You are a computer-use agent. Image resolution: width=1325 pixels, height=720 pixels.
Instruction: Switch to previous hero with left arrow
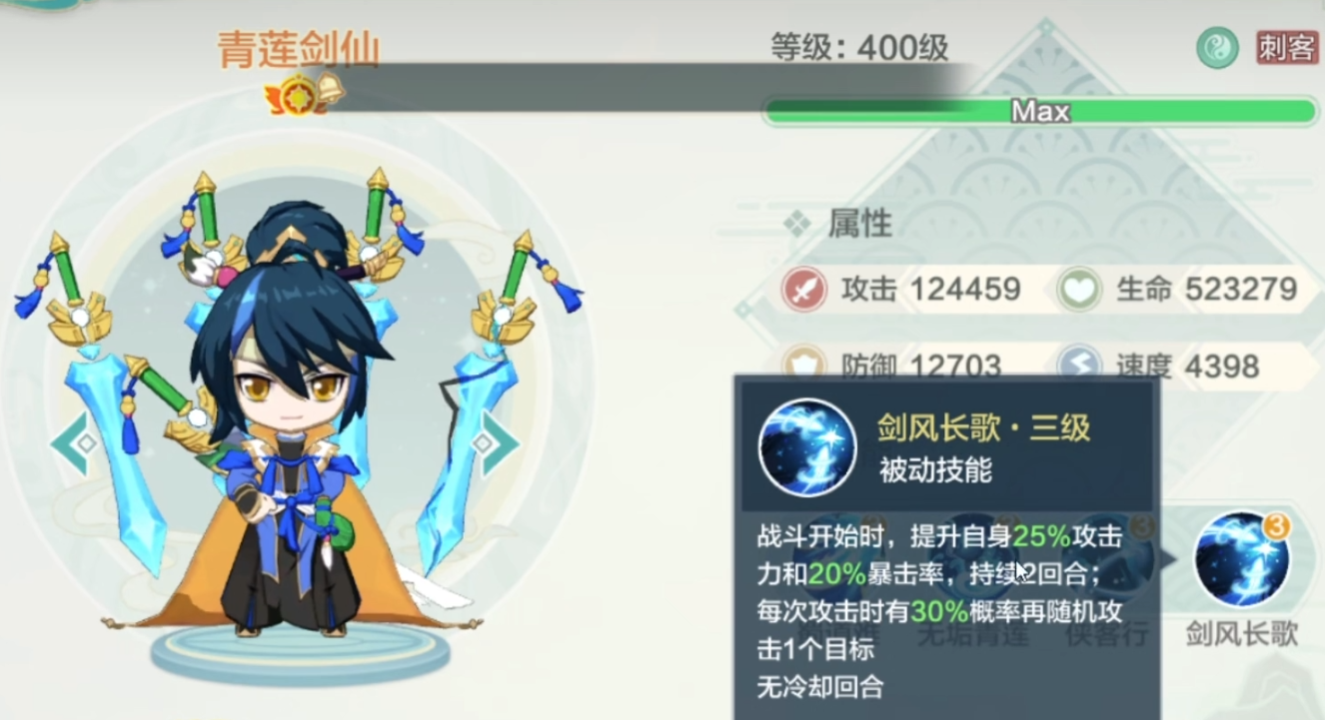pyautogui.click(x=75, y=443)
